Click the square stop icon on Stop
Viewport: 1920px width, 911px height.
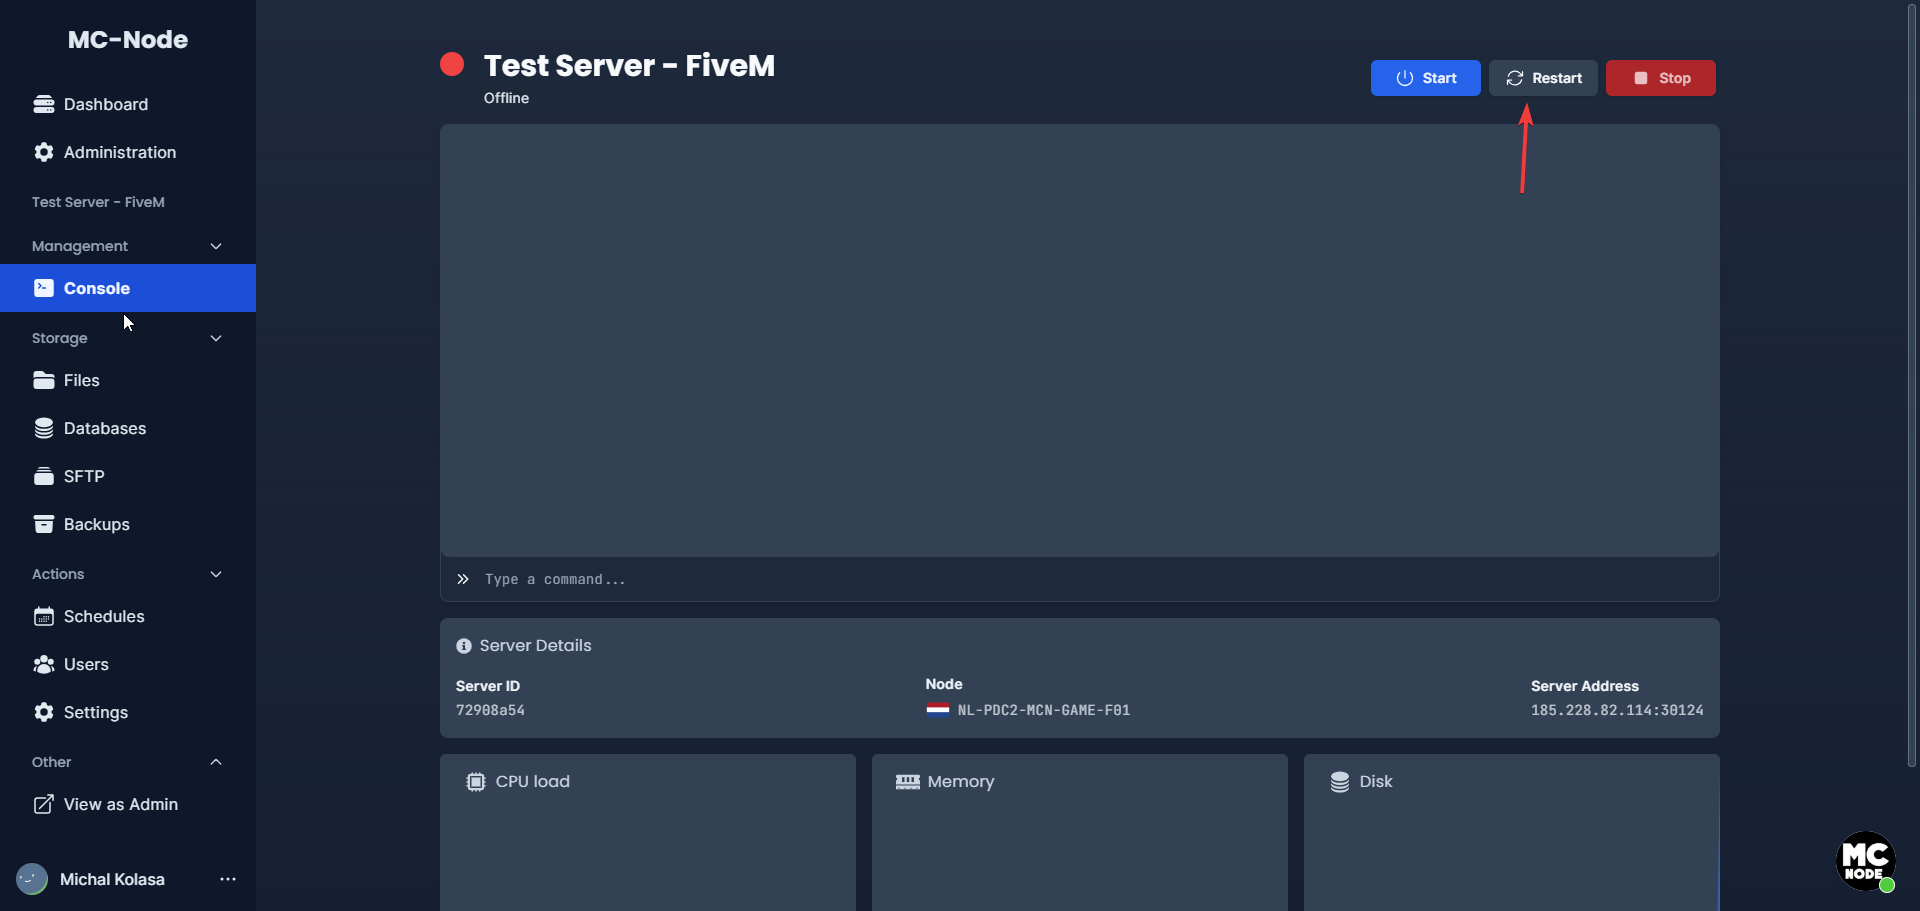1641,78
